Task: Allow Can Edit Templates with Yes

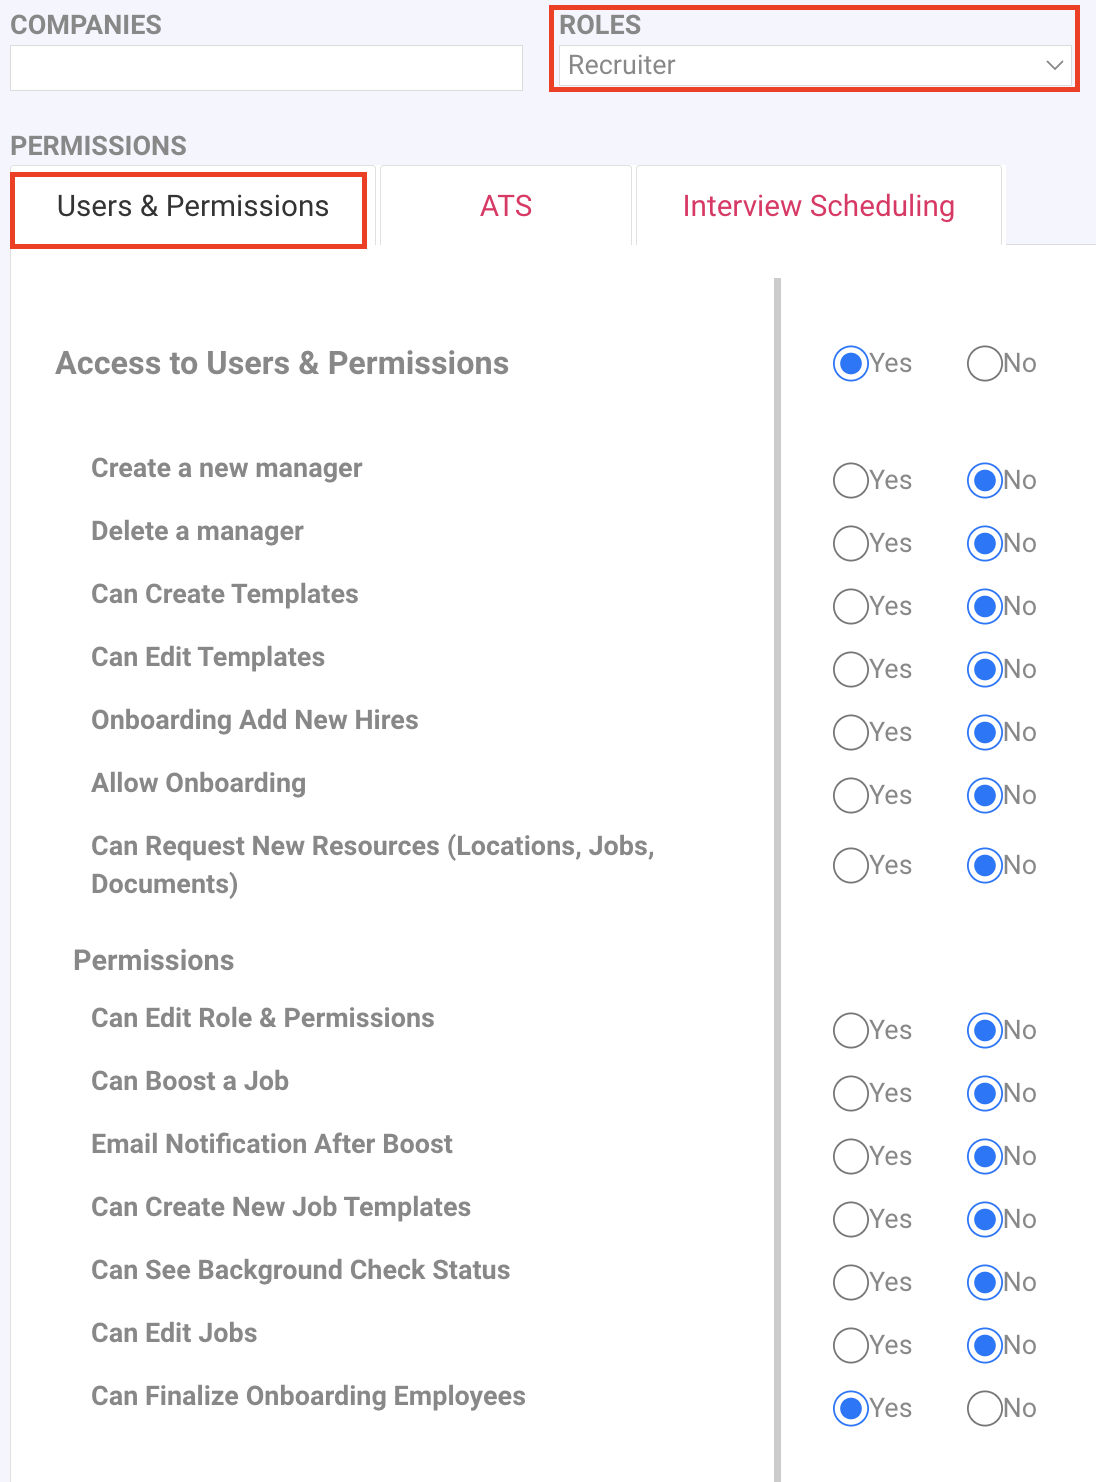Action: [850, 670]
